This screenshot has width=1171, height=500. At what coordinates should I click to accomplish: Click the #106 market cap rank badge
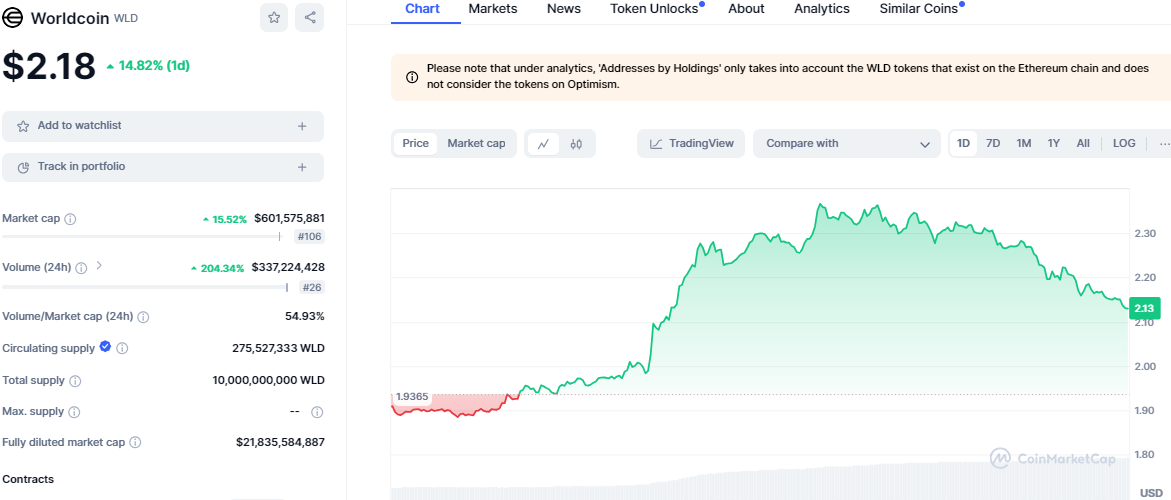(x=309, y=237)
